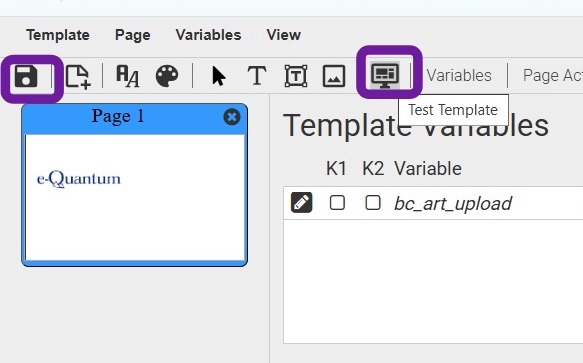This screenshot has width=583, height=363.
Task: Check the K1 box for bc_art_upload
Action: 337,203
